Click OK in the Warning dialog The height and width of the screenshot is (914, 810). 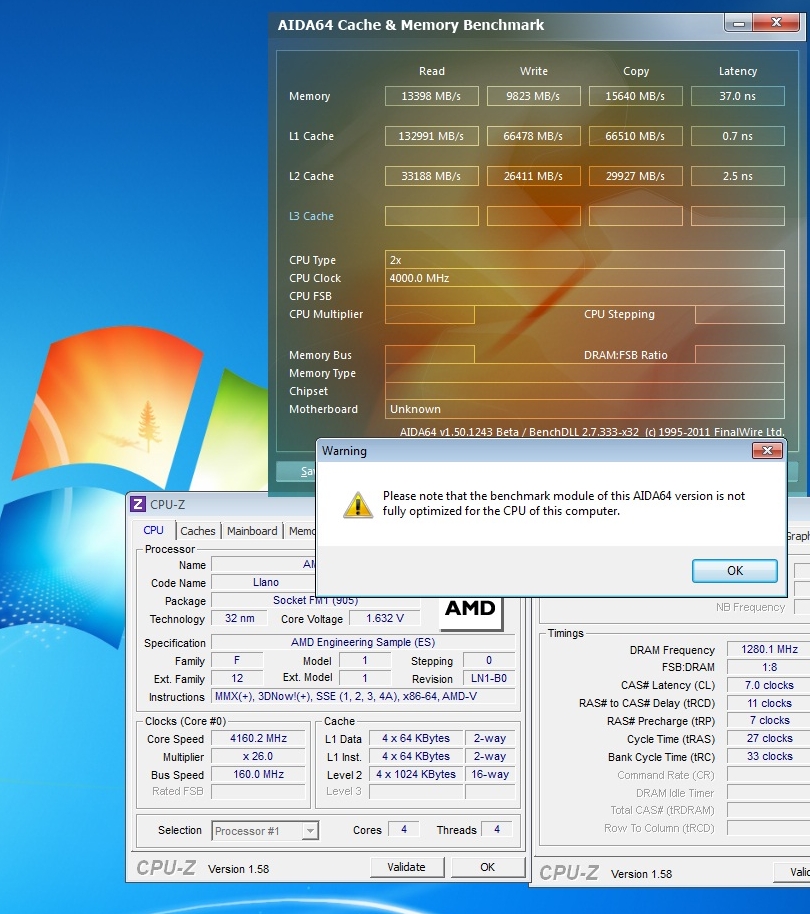coord(734,571)
